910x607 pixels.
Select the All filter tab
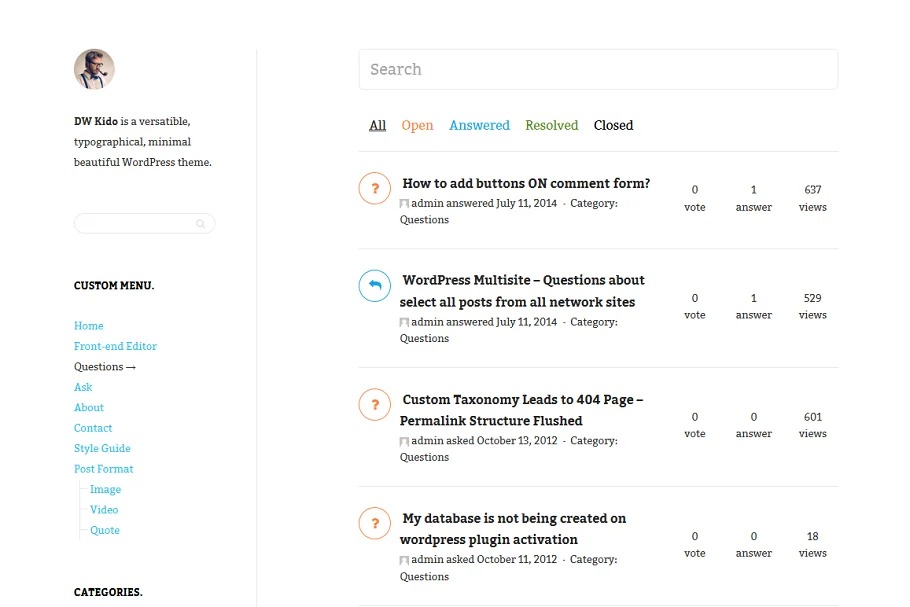377,126
